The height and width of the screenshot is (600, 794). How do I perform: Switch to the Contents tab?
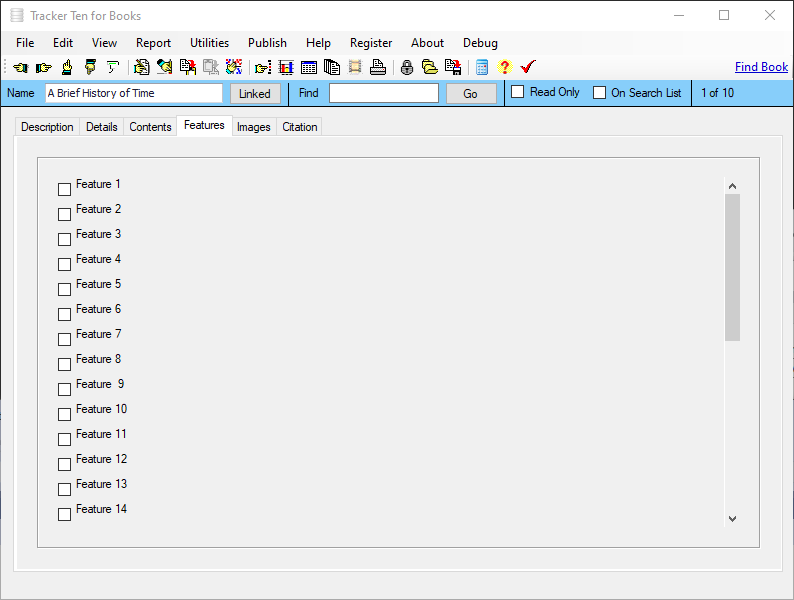pos(150,127)
